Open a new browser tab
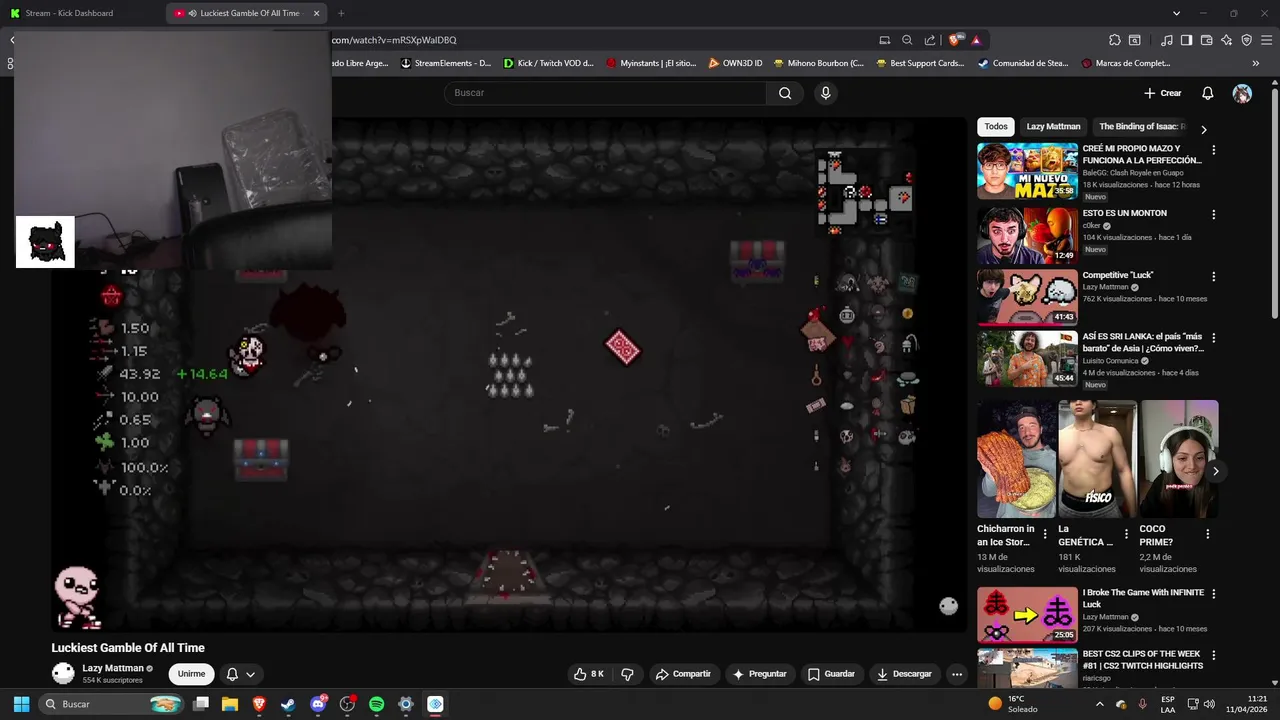The image size is (1280, 720). click(x=341, y=13)
